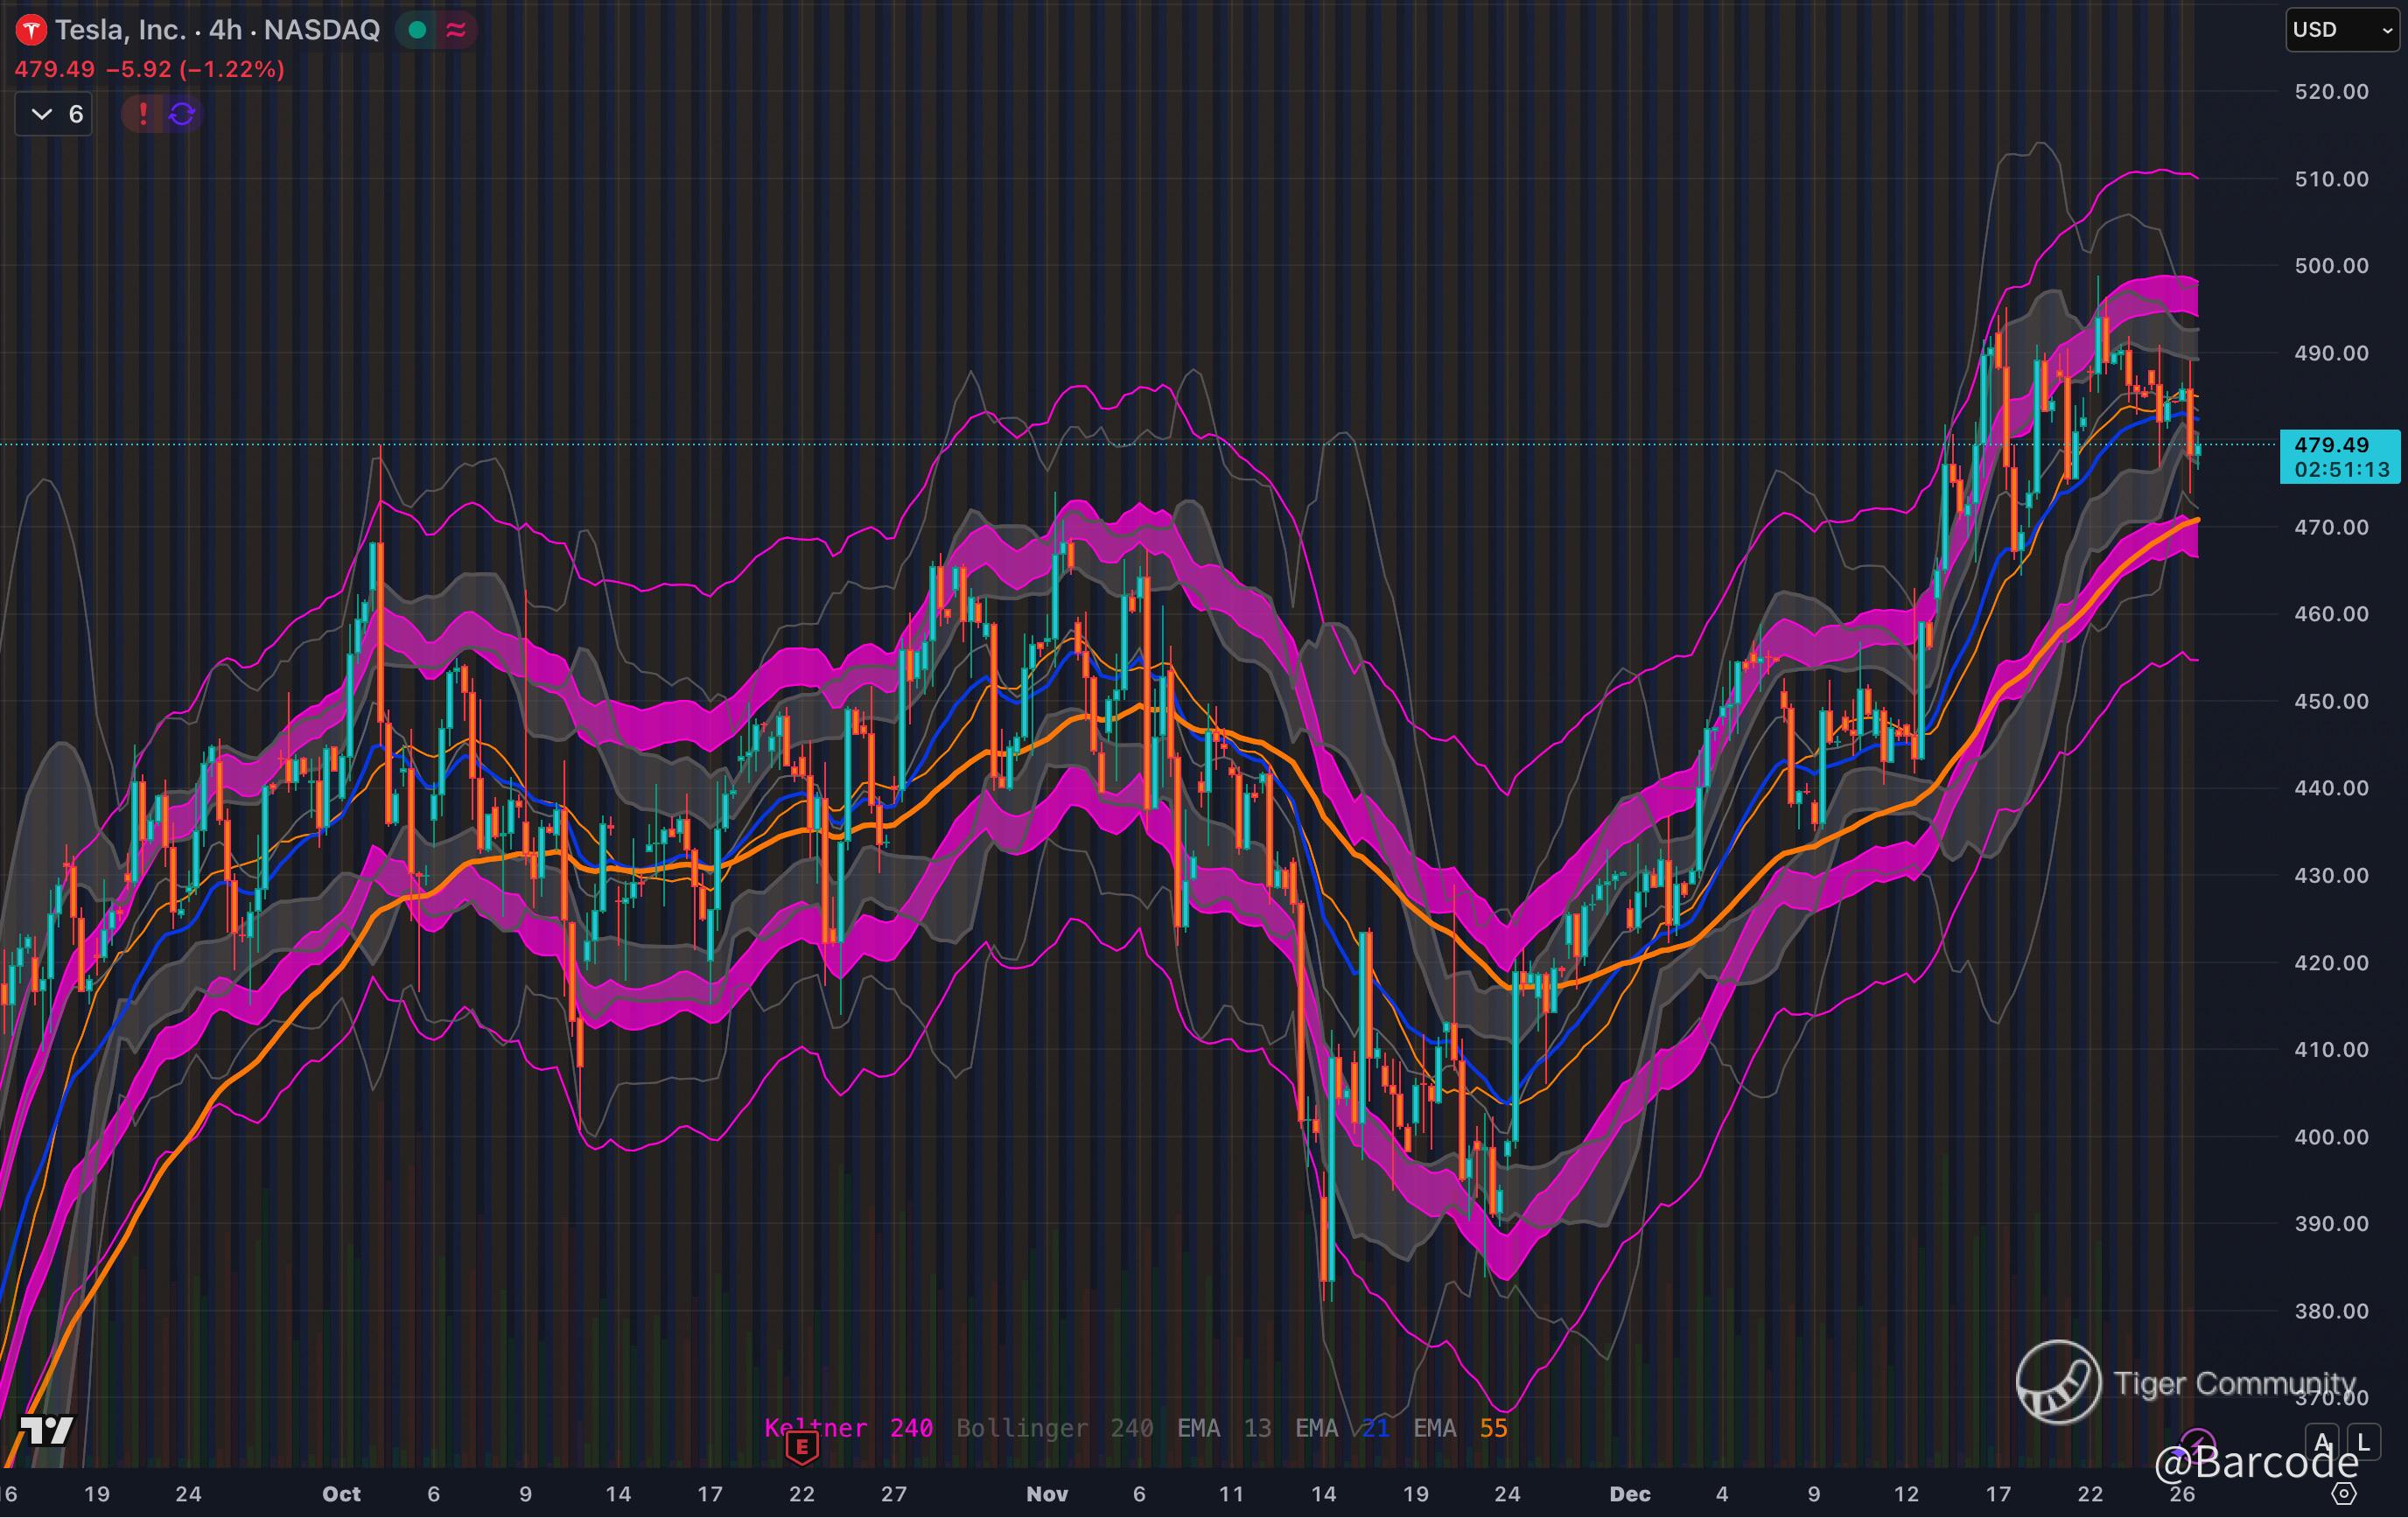
Task: Click the Nov label on time axis
Action: click(1047, 1494)
